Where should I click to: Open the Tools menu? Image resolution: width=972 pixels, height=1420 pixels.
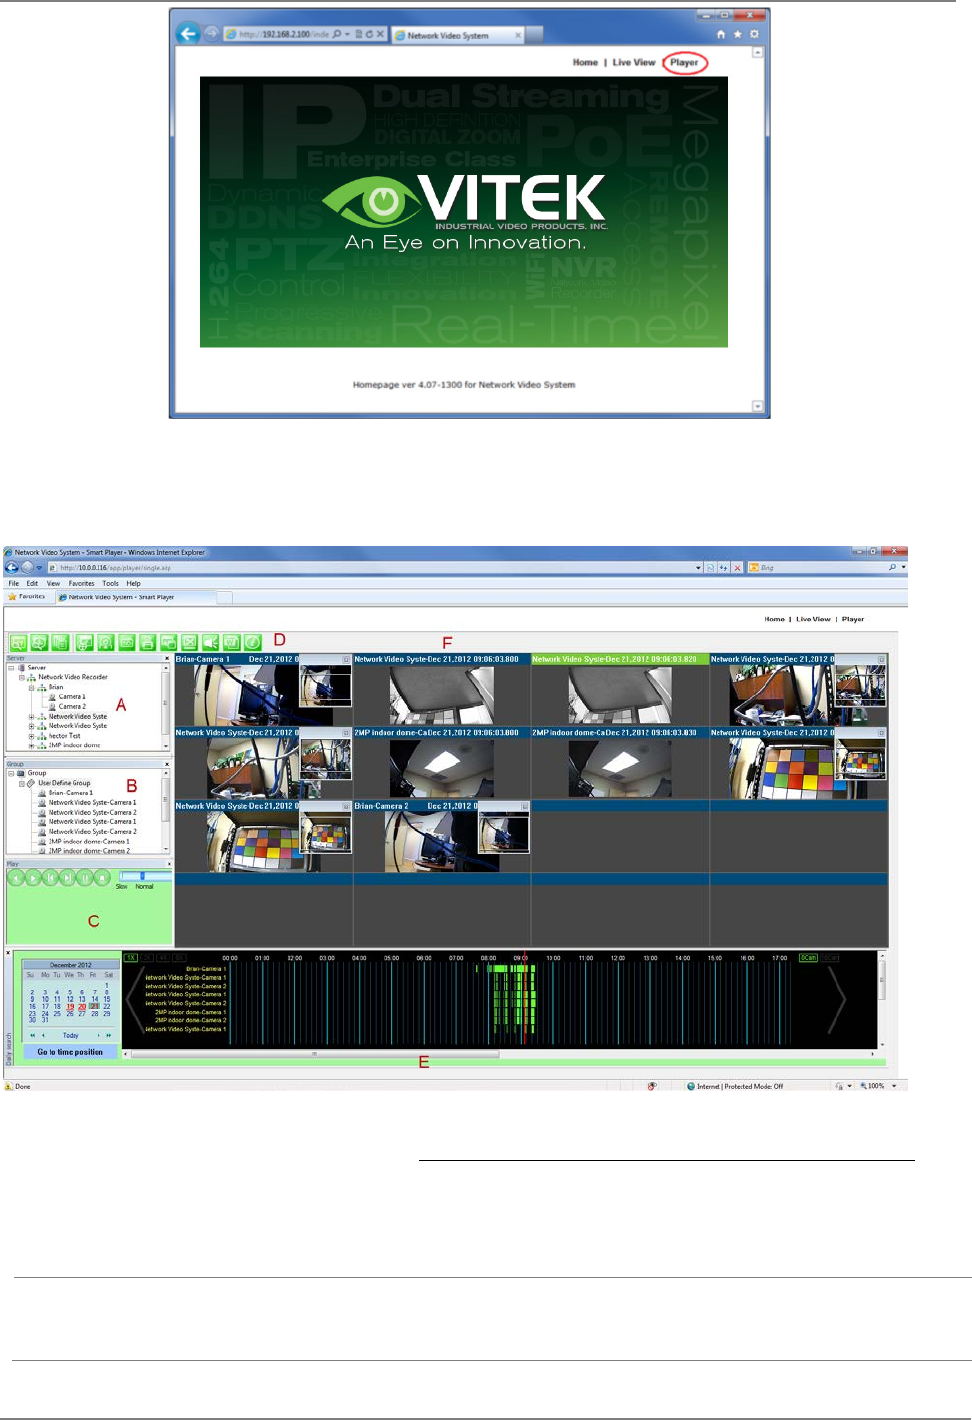point(110,583)
